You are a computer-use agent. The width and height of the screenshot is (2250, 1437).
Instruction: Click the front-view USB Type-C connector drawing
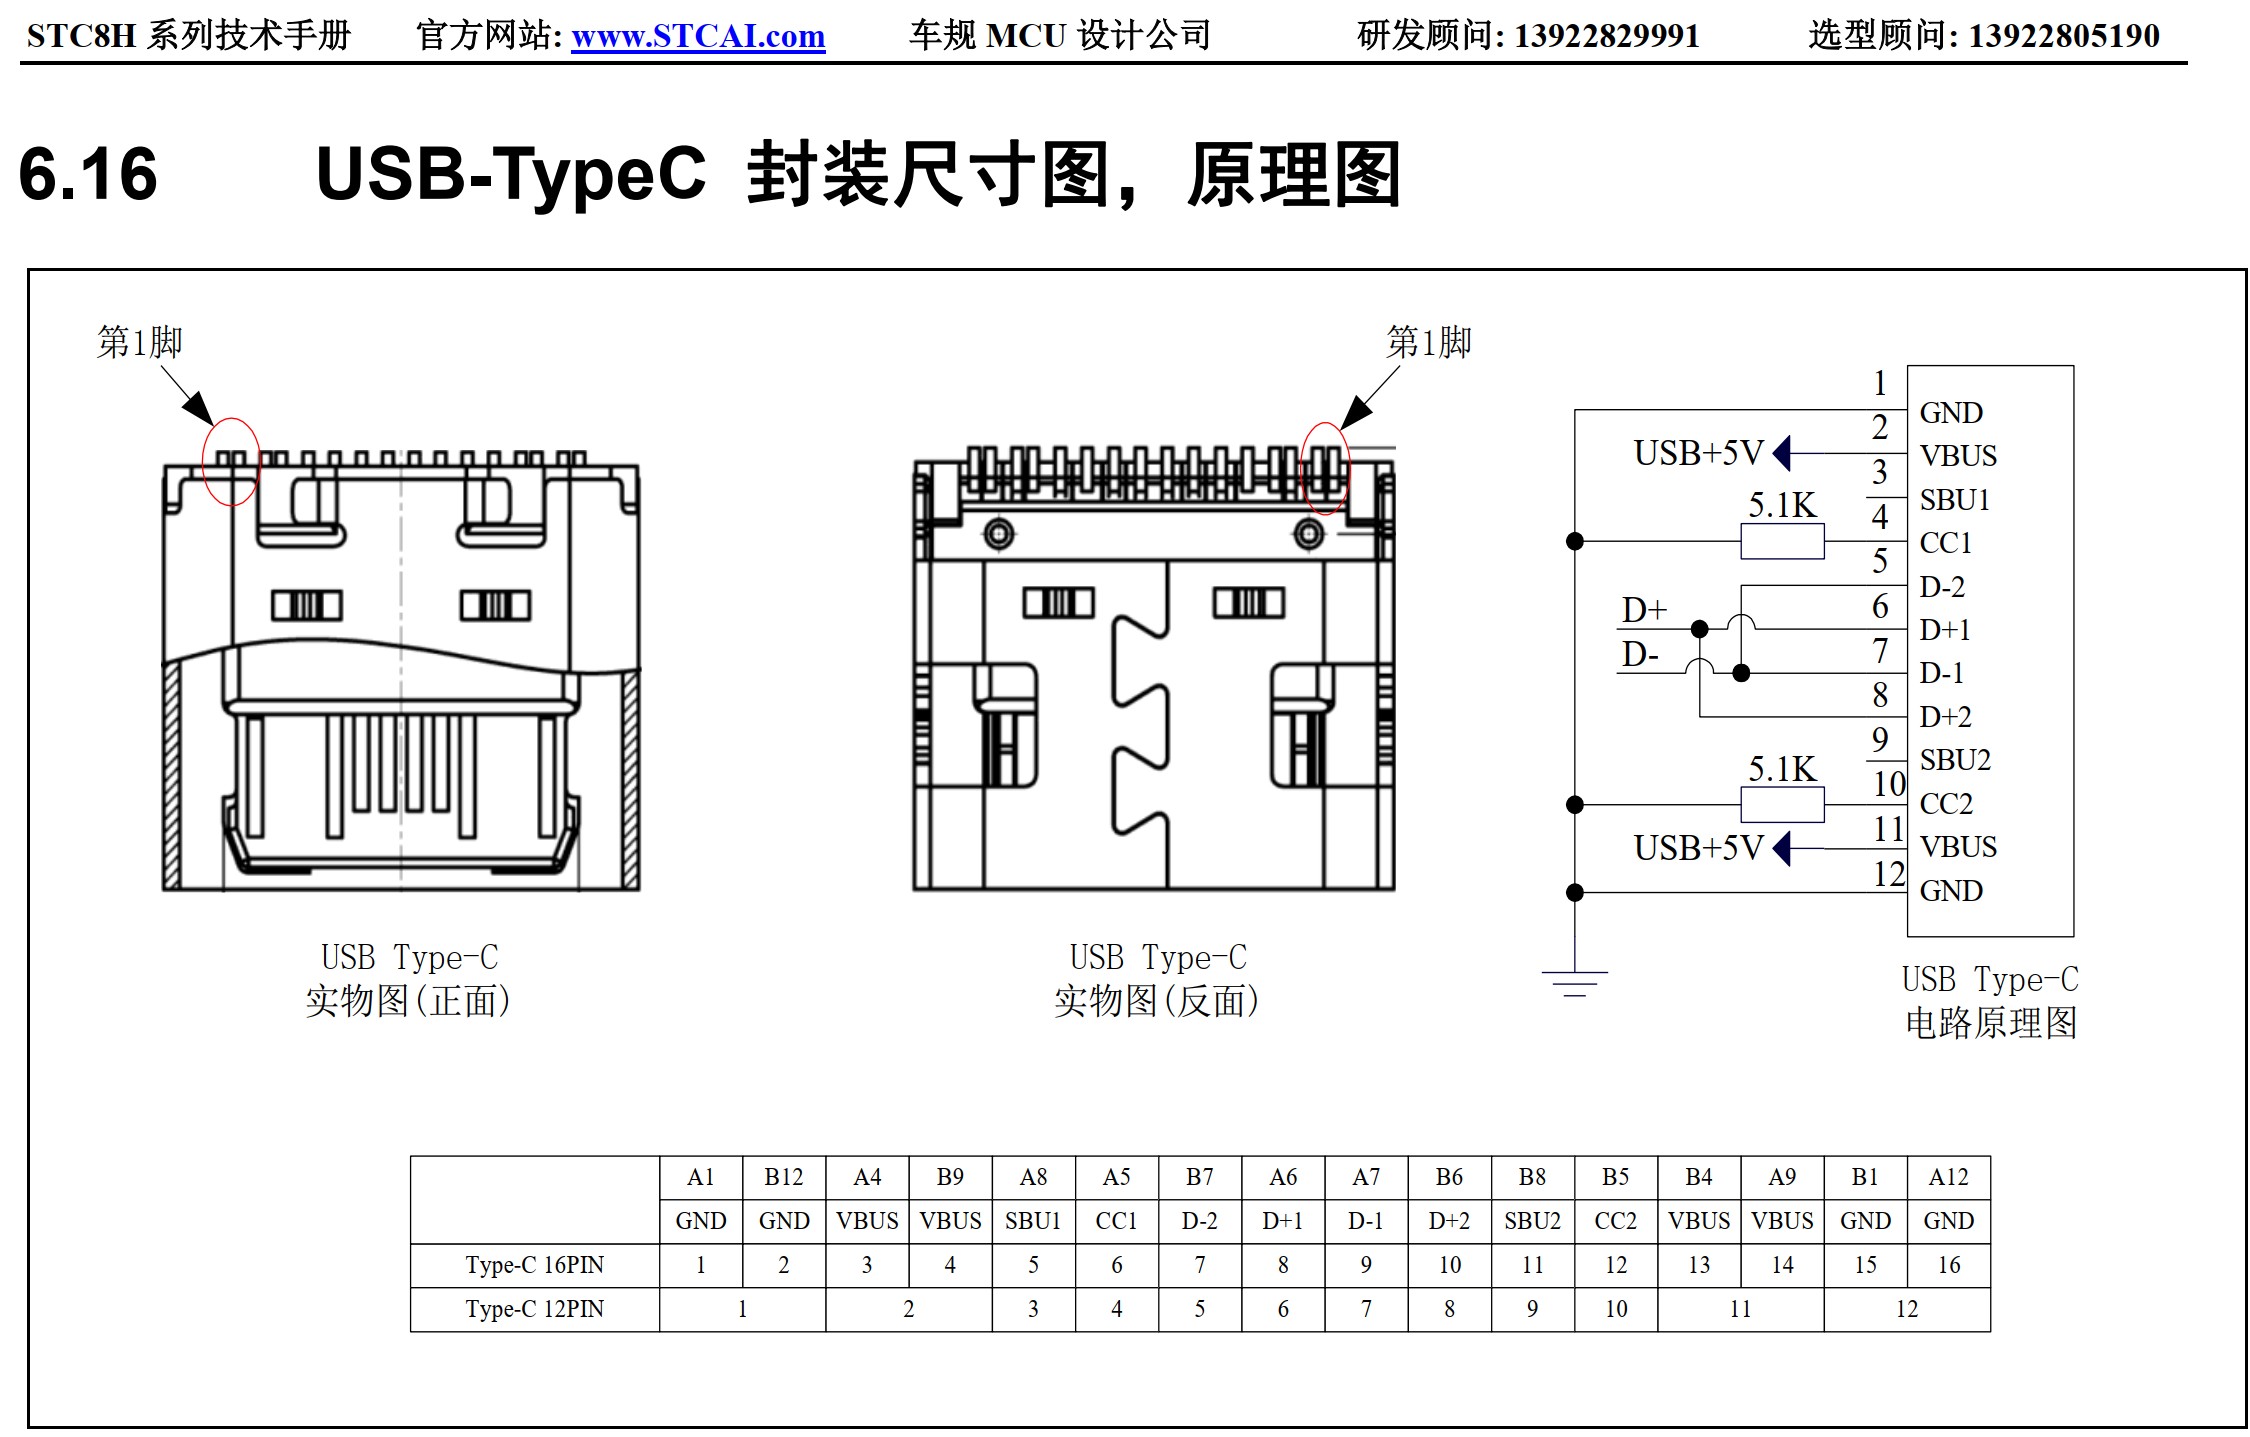(401, 670)
